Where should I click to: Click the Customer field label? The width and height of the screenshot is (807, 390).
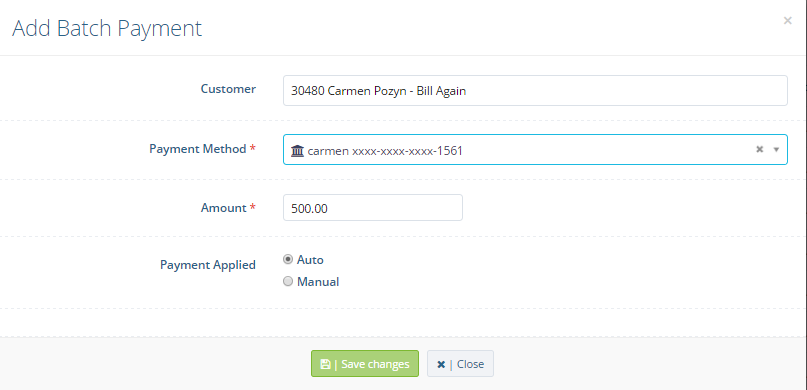[x=228, y=89]
